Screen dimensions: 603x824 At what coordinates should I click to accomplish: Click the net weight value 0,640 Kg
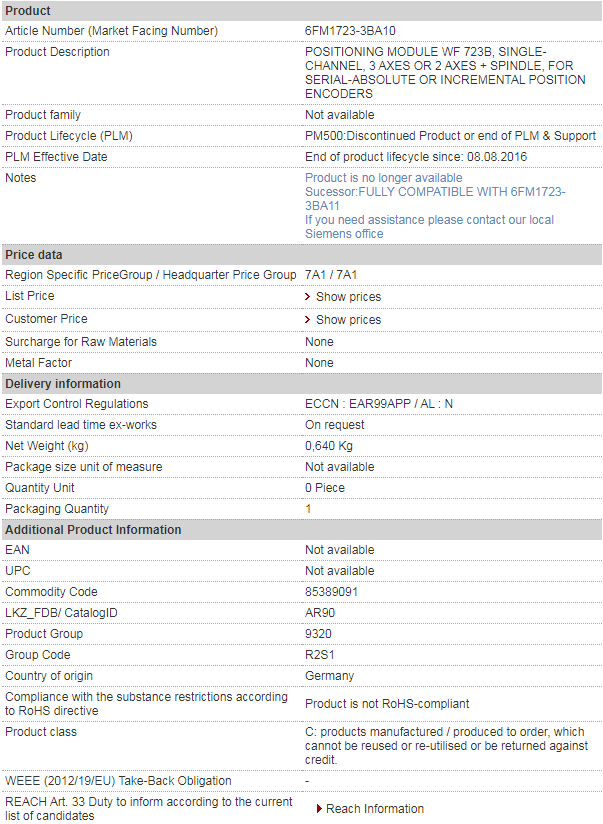point(329,446)
